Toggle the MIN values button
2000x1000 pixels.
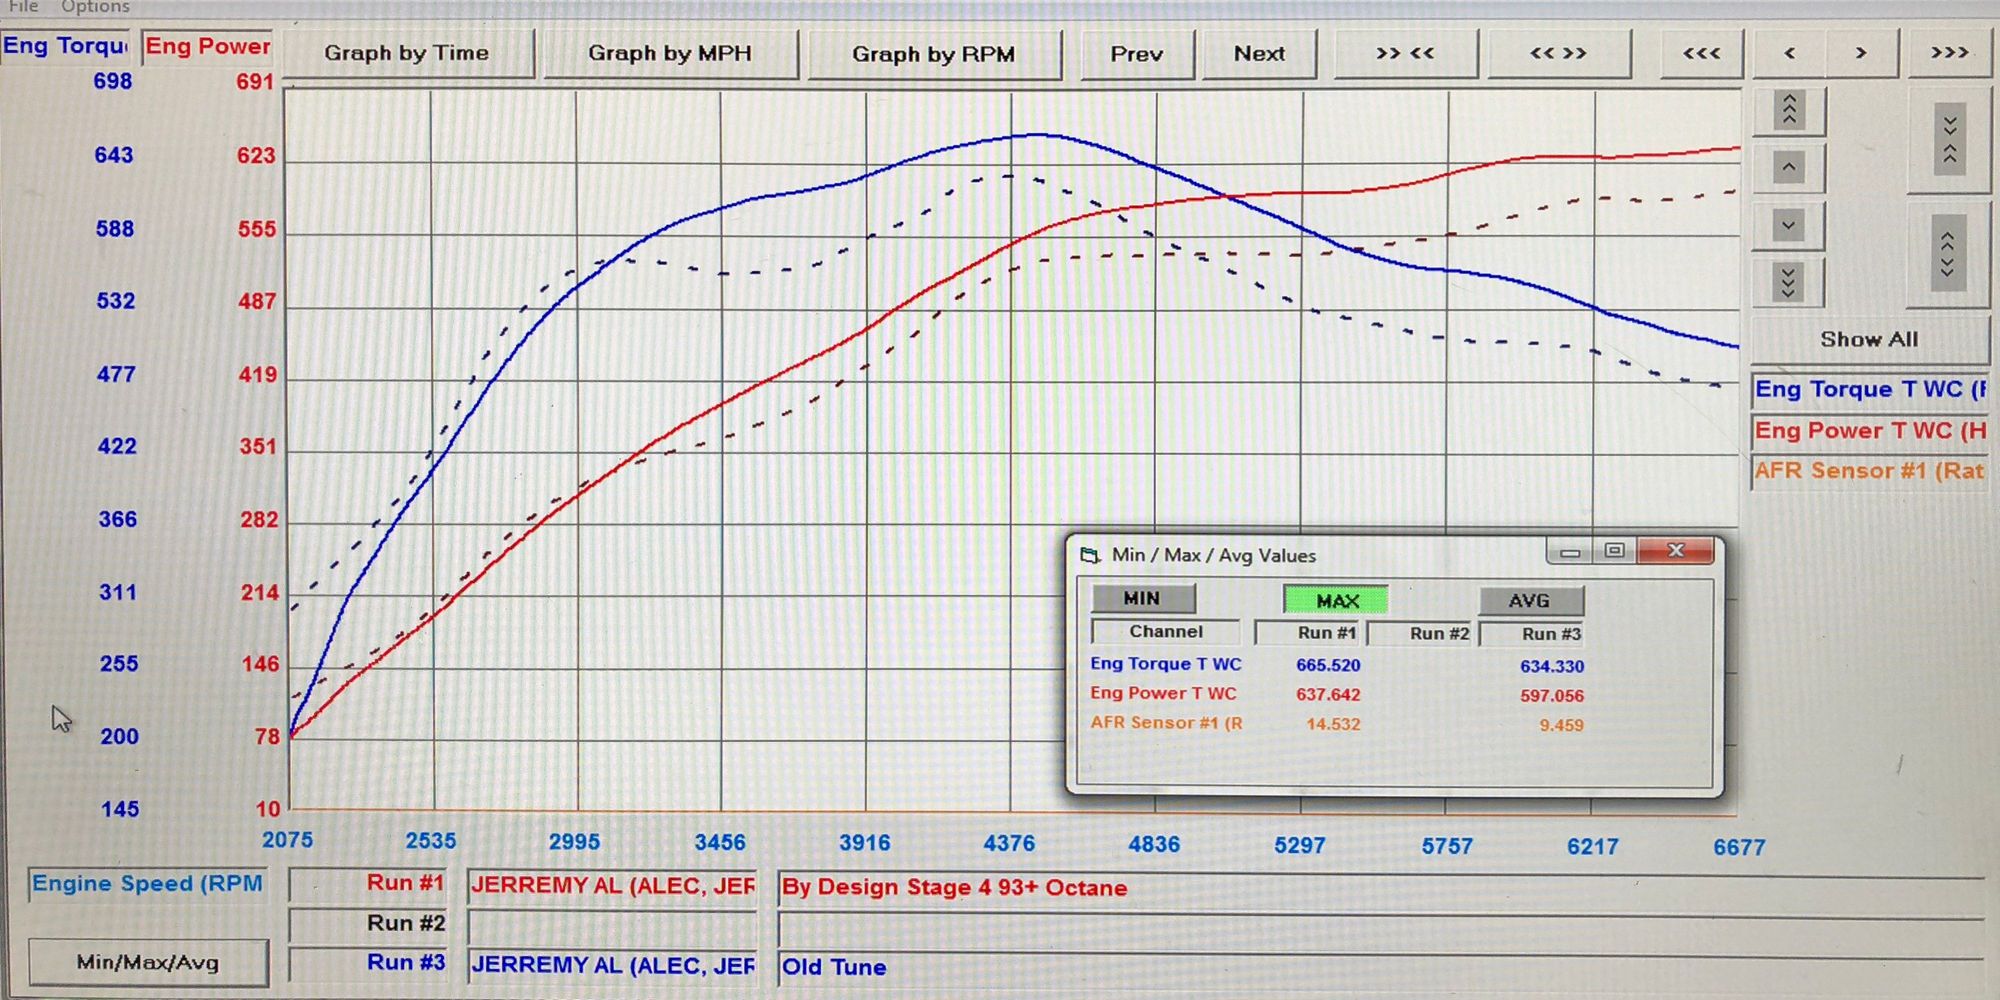[x=1142, y=598]
